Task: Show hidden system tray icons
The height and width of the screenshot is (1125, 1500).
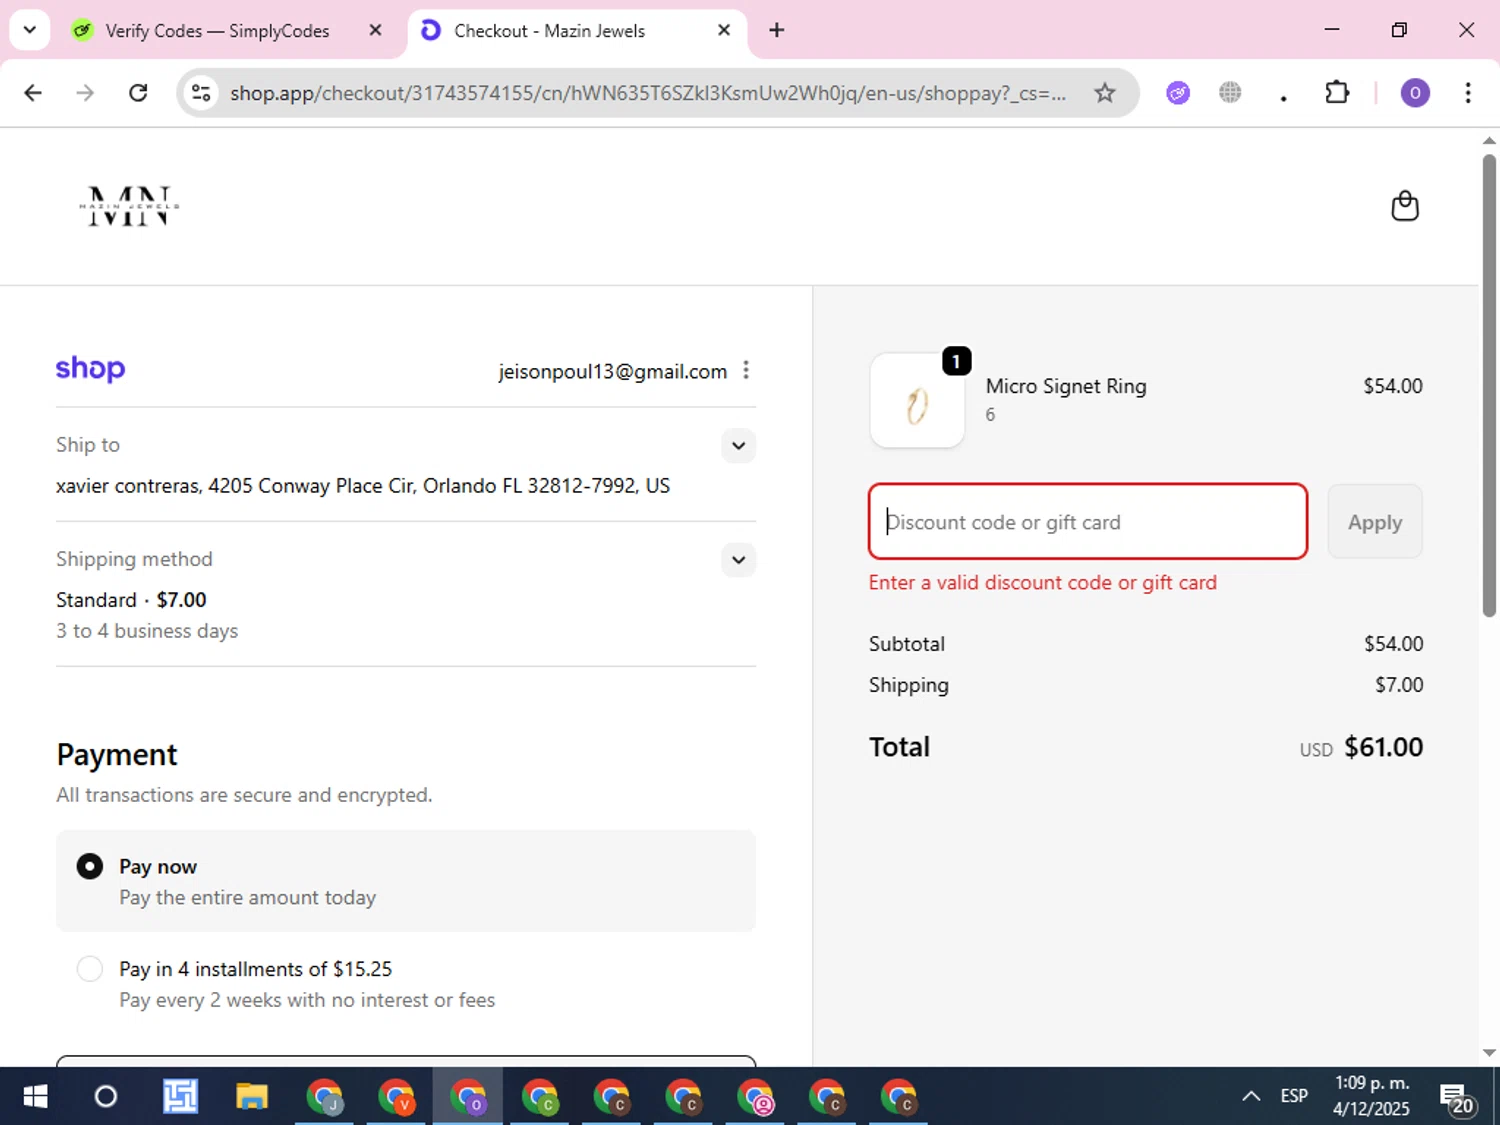Action: pos(1250,1097)
